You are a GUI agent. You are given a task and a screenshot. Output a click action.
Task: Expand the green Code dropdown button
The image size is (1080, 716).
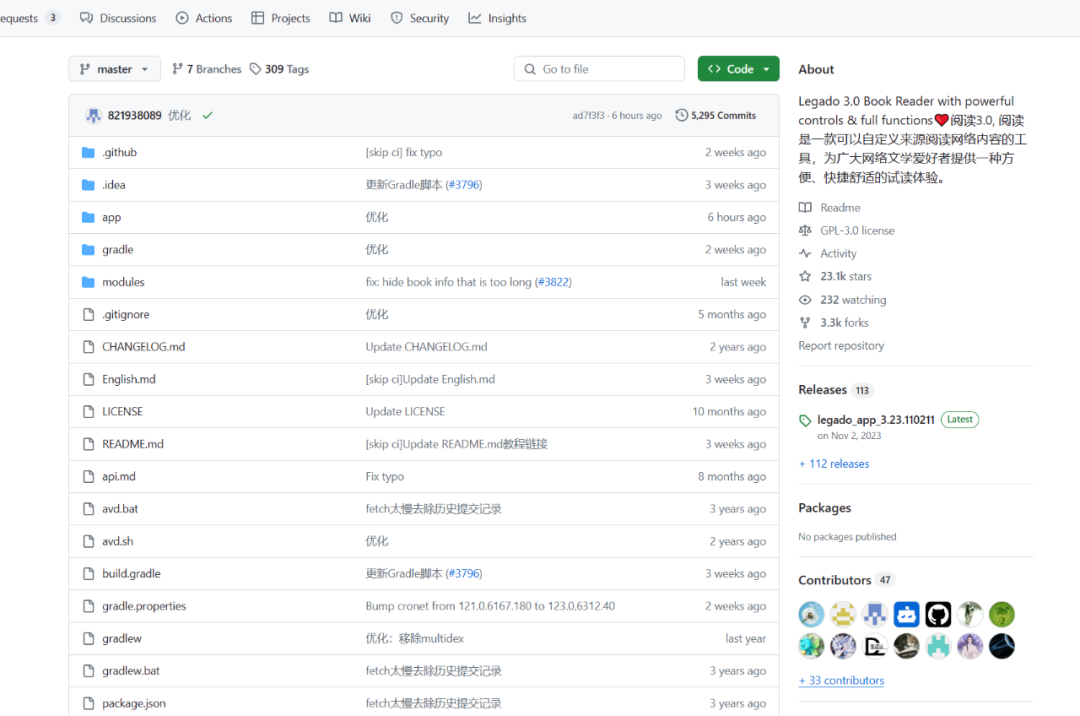738,69
